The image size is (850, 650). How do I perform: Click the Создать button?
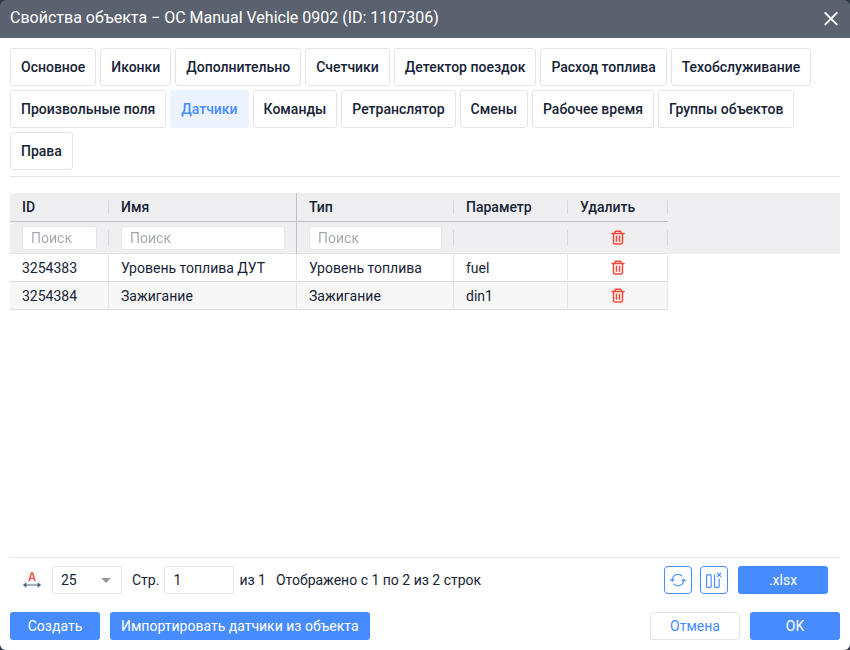pyautogui.click(x=55, y=626)
